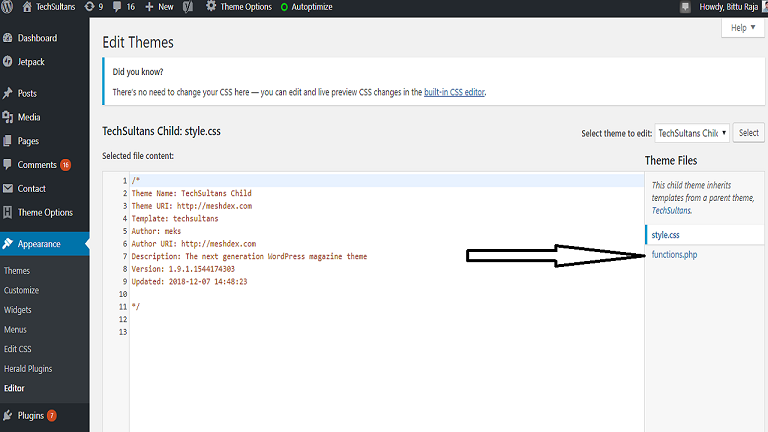The width and height of the screenshot is (768, 432).
Task: Click the Template: techsultans code line
Action: coord(175,219)
